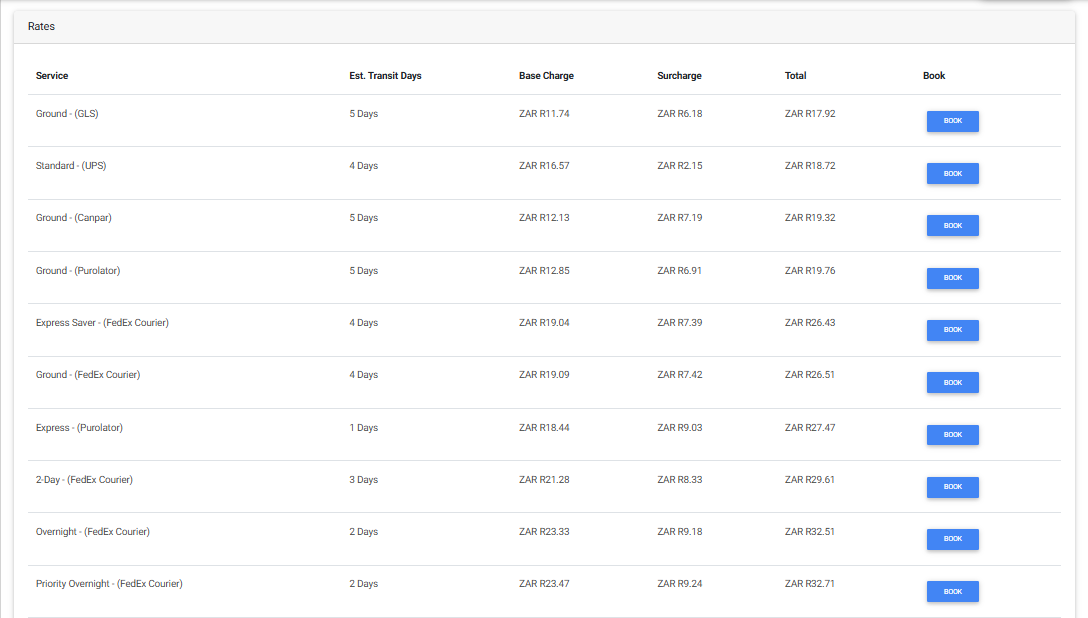Viewport: 1088px width, 618px height.
Task: Click the Priority Overnight ZAR R32.71 total
Action: click(810, 584)
